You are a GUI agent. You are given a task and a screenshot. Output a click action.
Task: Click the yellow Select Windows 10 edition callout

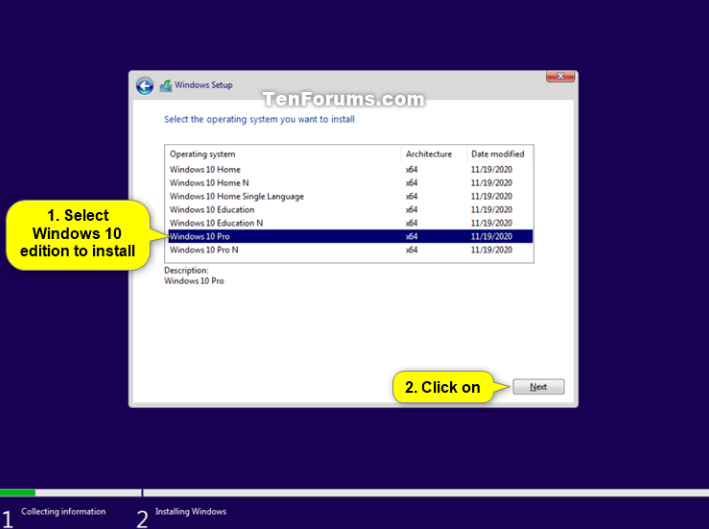click(77, 233)
